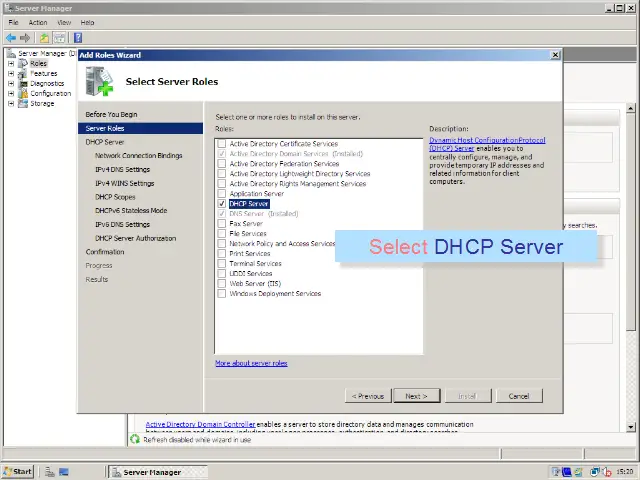Select the Confirmation wizard step
Image resolution: width=640 pixels, height=480 pixels.
point(105,252)
